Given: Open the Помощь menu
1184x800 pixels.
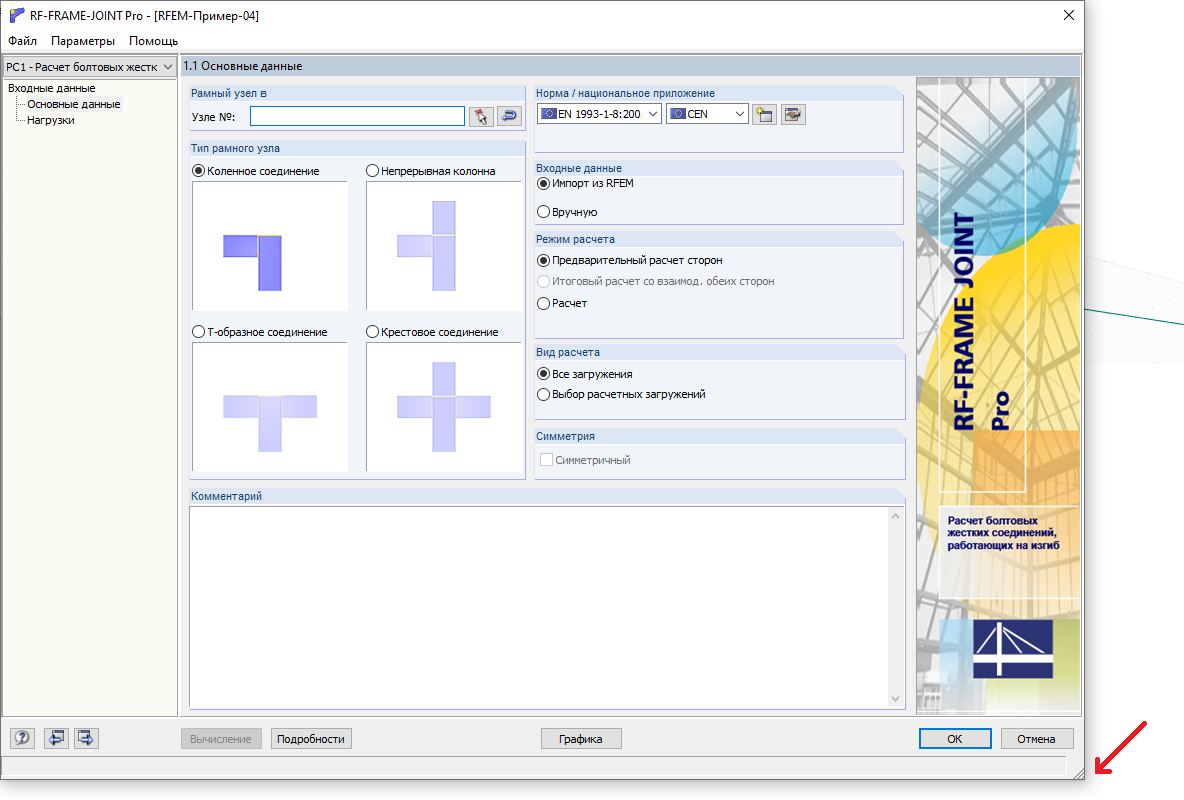Looking at the screenshot, I should coord(153,41).
